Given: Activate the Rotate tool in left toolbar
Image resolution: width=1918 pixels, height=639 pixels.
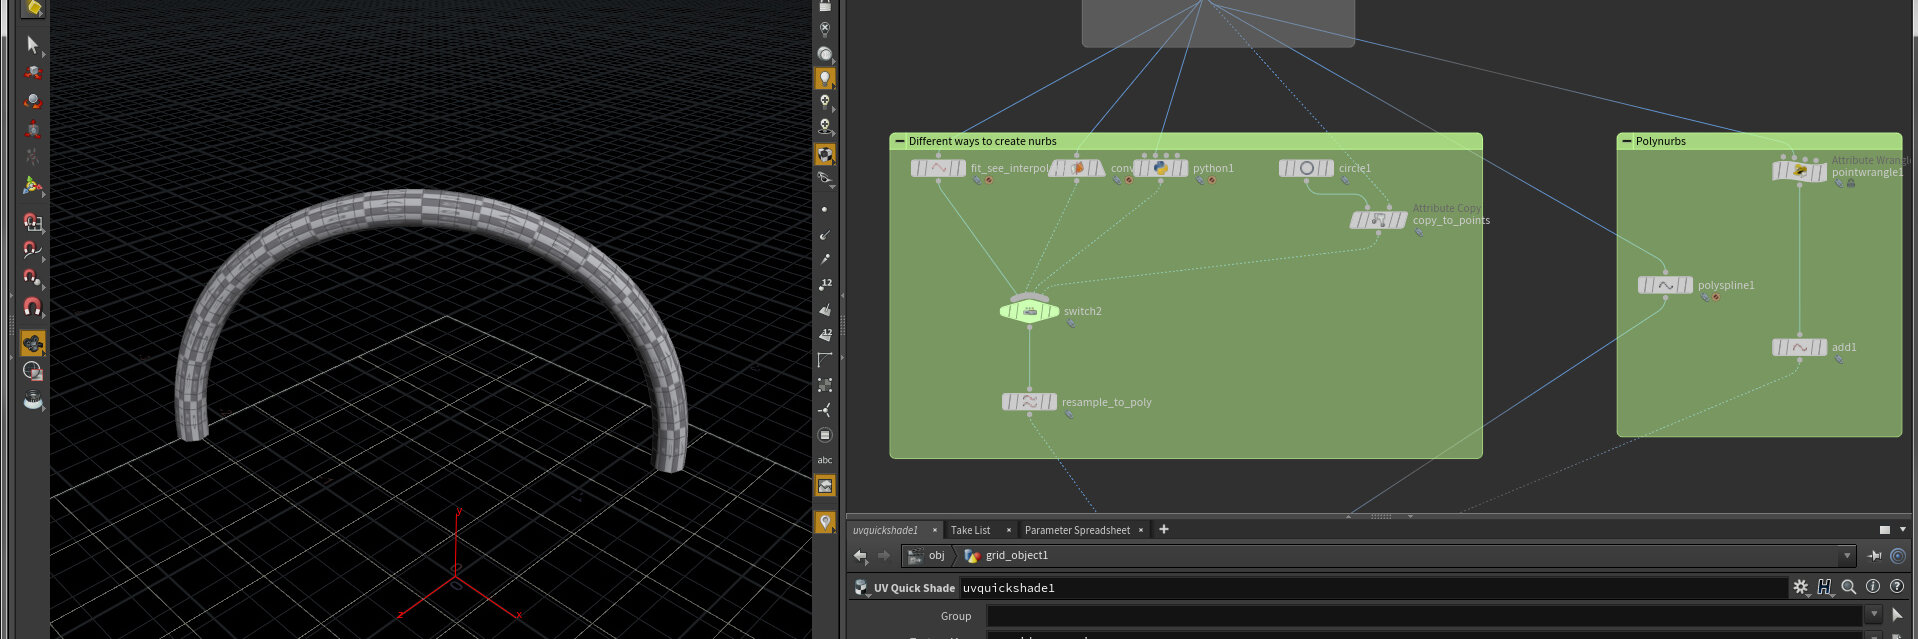Looking at the screenshot, I should [x=32, y=101].
